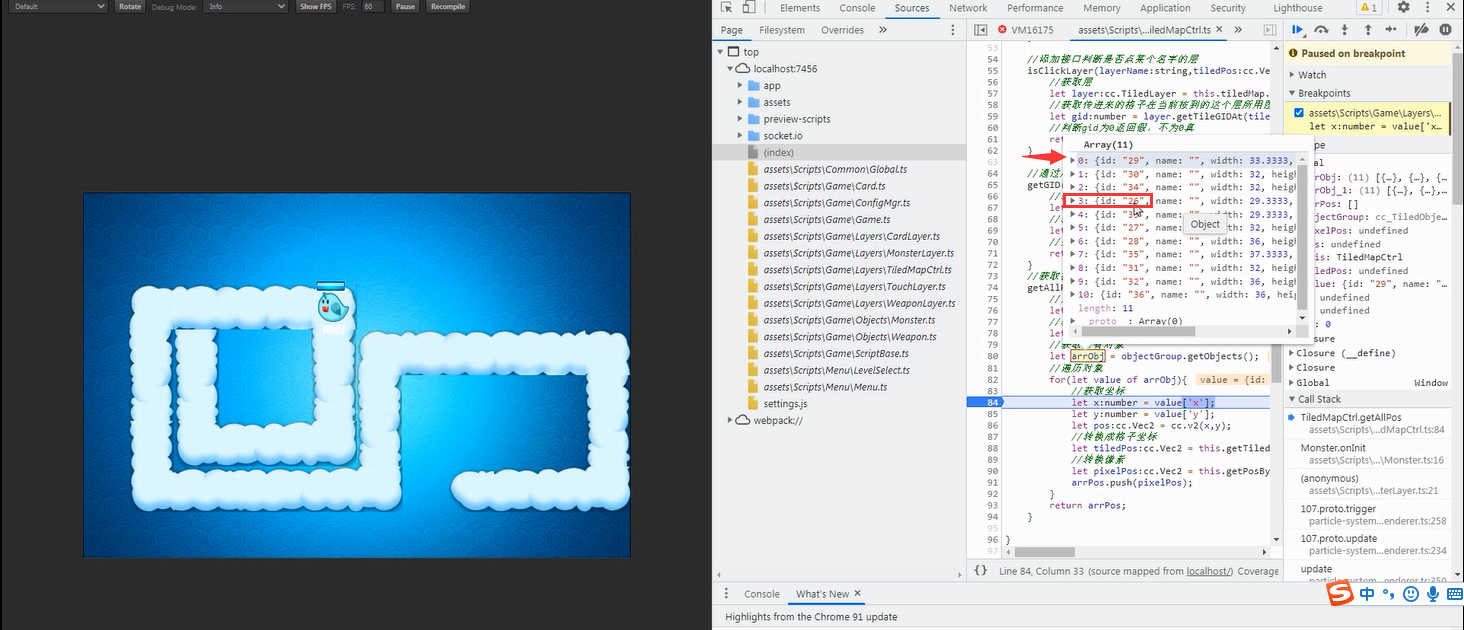Viewport: 1464px width, 630px height.
Task: Toggle the device toolbar icon
Action: 749,8
